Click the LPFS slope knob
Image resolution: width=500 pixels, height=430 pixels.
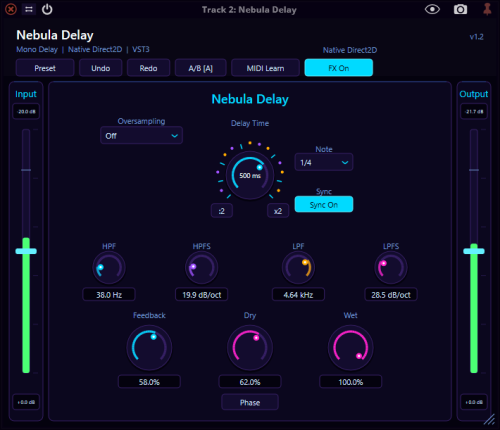[x=391, y=268]
